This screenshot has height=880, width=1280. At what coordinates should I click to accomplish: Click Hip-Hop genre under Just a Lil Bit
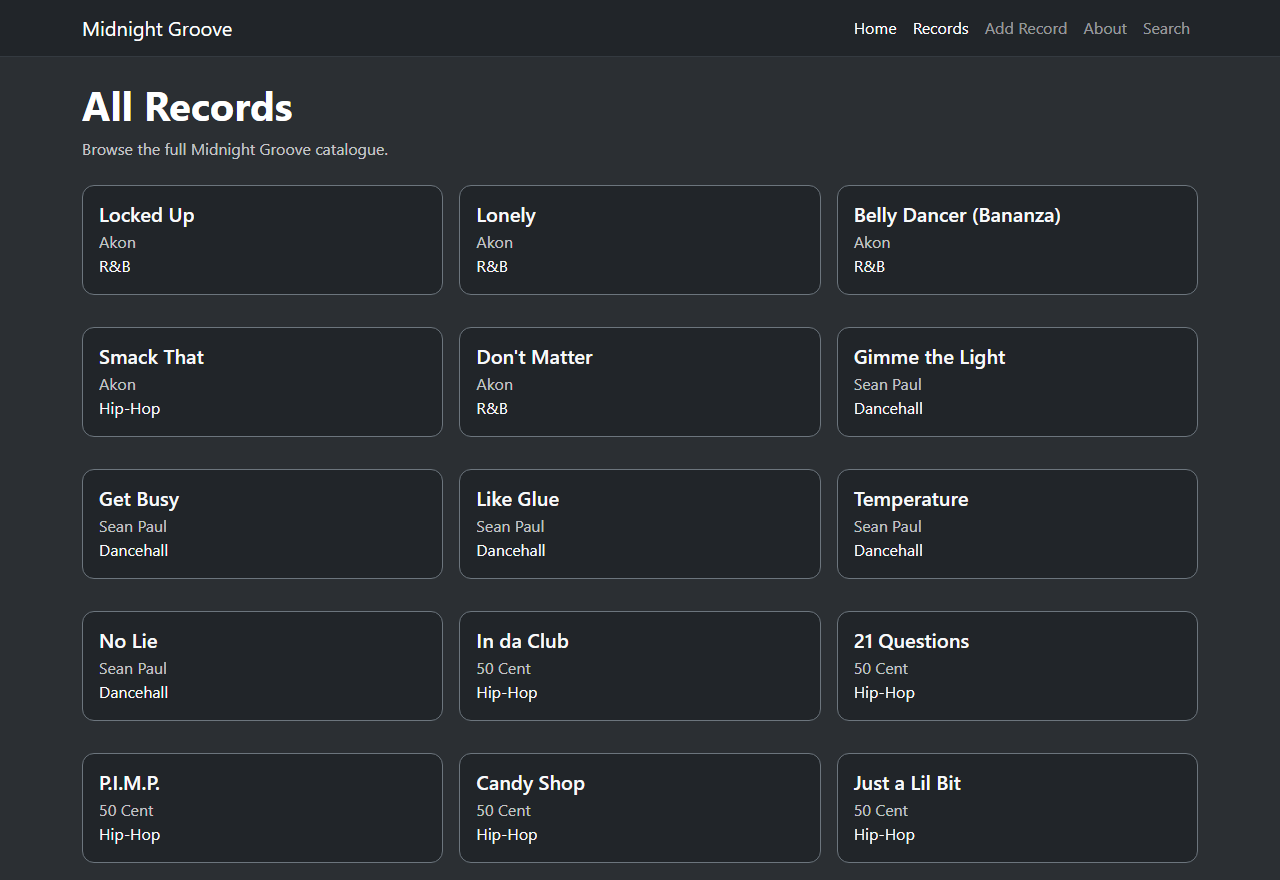(884, 834)
